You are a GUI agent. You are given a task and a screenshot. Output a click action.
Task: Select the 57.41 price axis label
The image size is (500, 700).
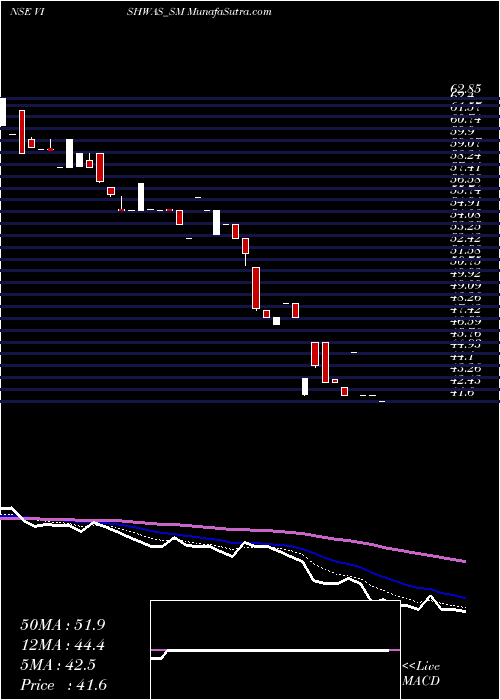[x=465, y=168]
